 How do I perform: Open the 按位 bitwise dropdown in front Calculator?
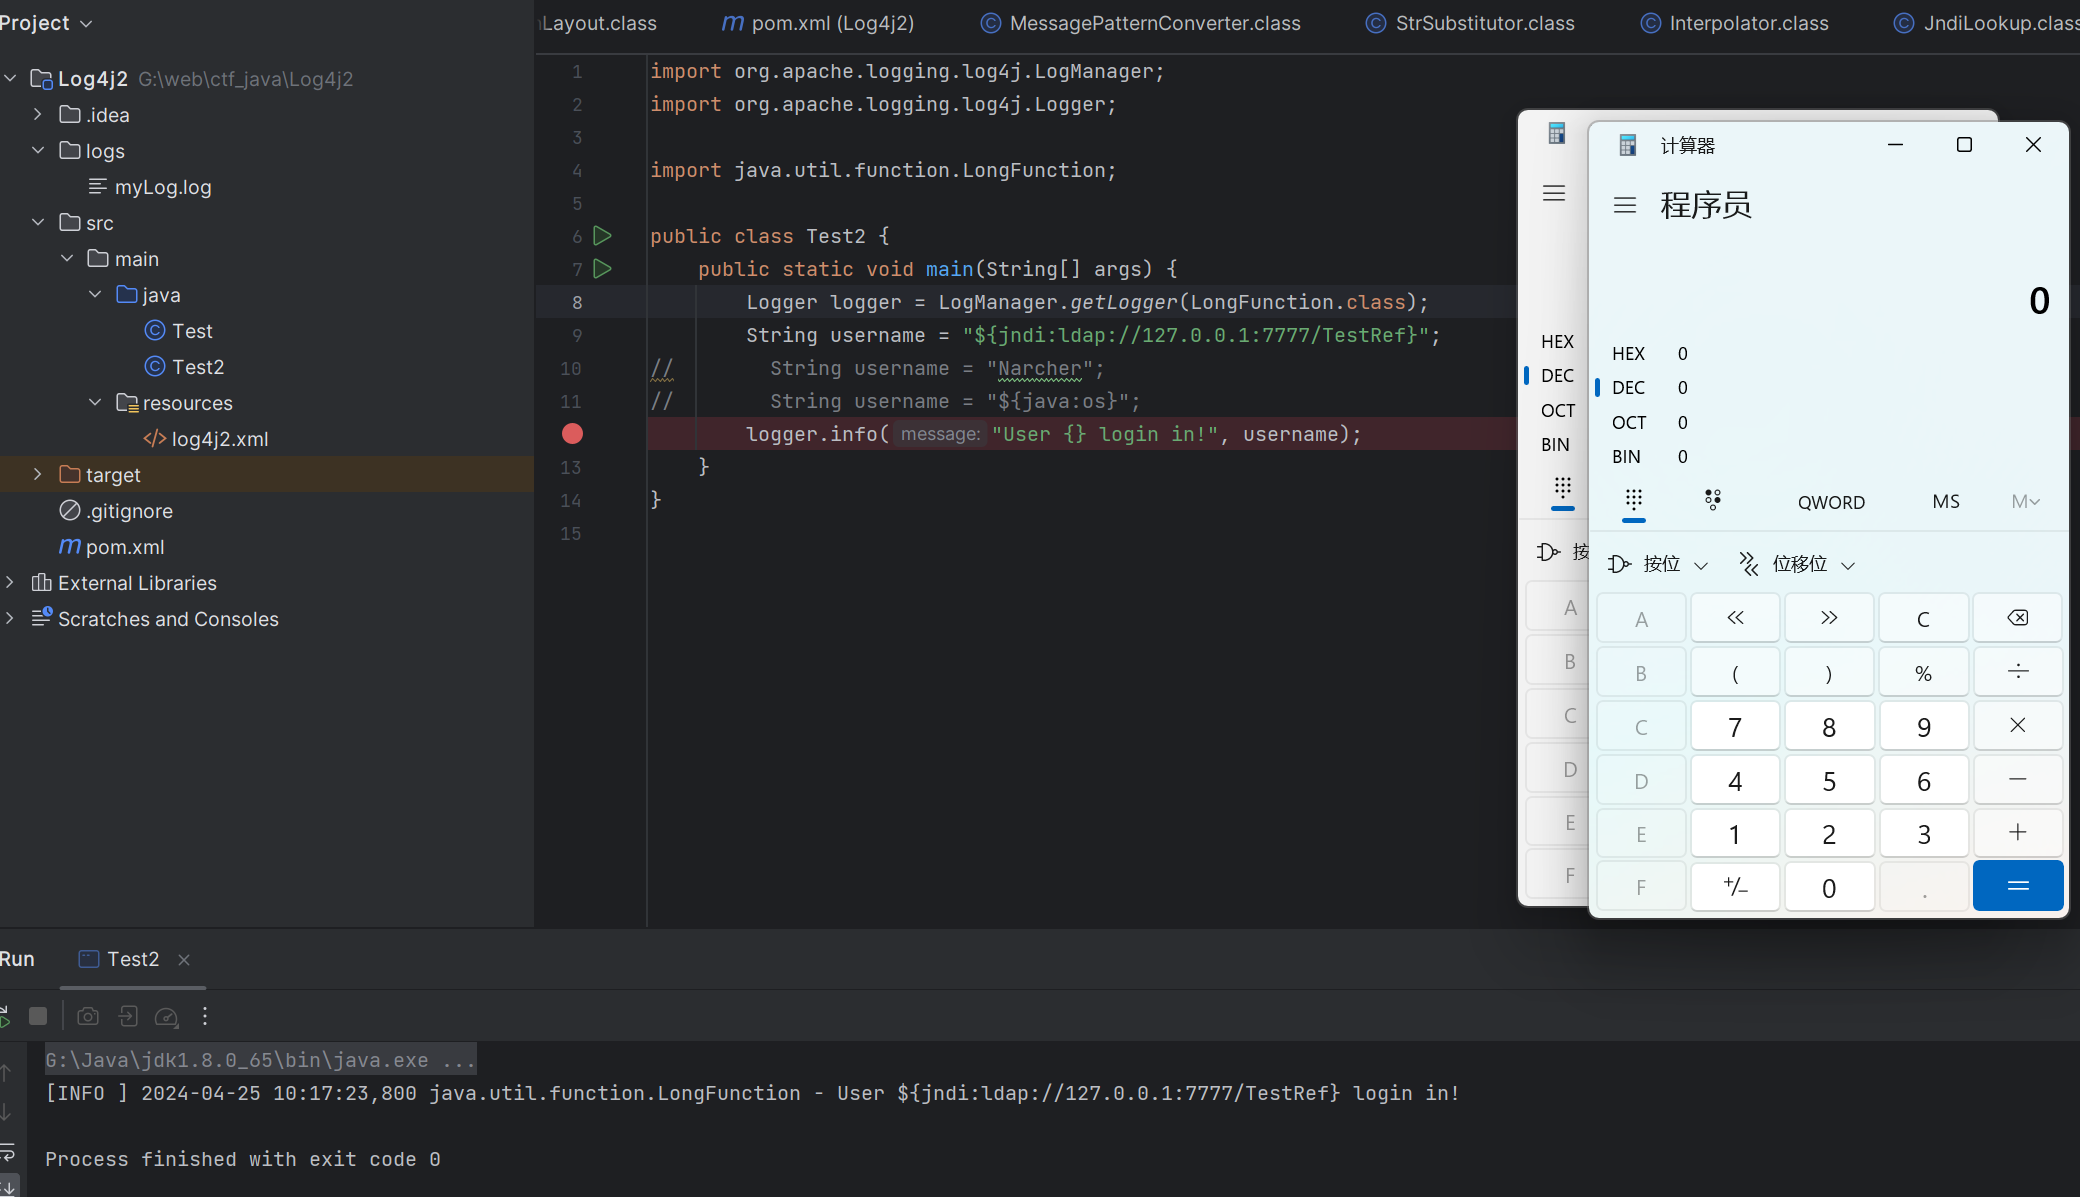pyautogui.click(x=1658, y=564)
